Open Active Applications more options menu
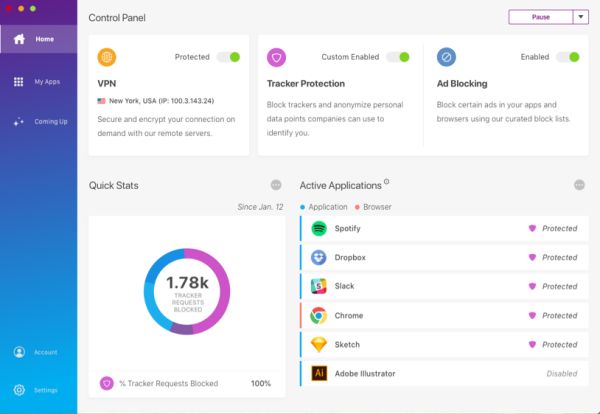Screen dimensions: 600x414 pyautogui.click(x=579, y=185)
